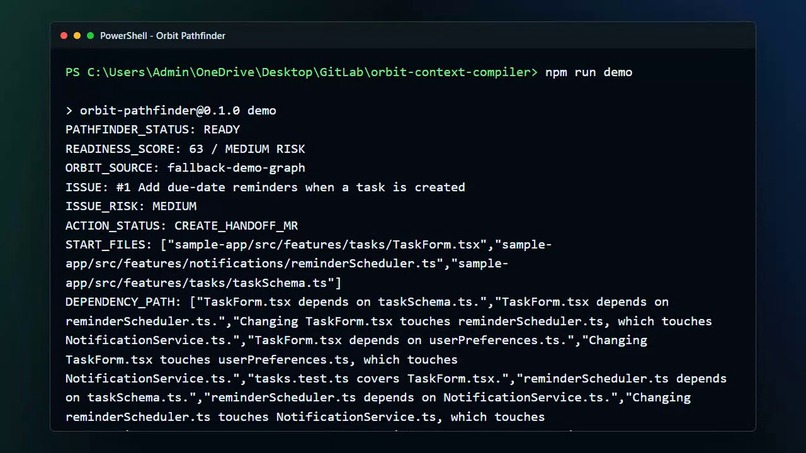Click the 'START_FILES:' label
Viewport: 806px width, 453px height.
click(109, 245)
